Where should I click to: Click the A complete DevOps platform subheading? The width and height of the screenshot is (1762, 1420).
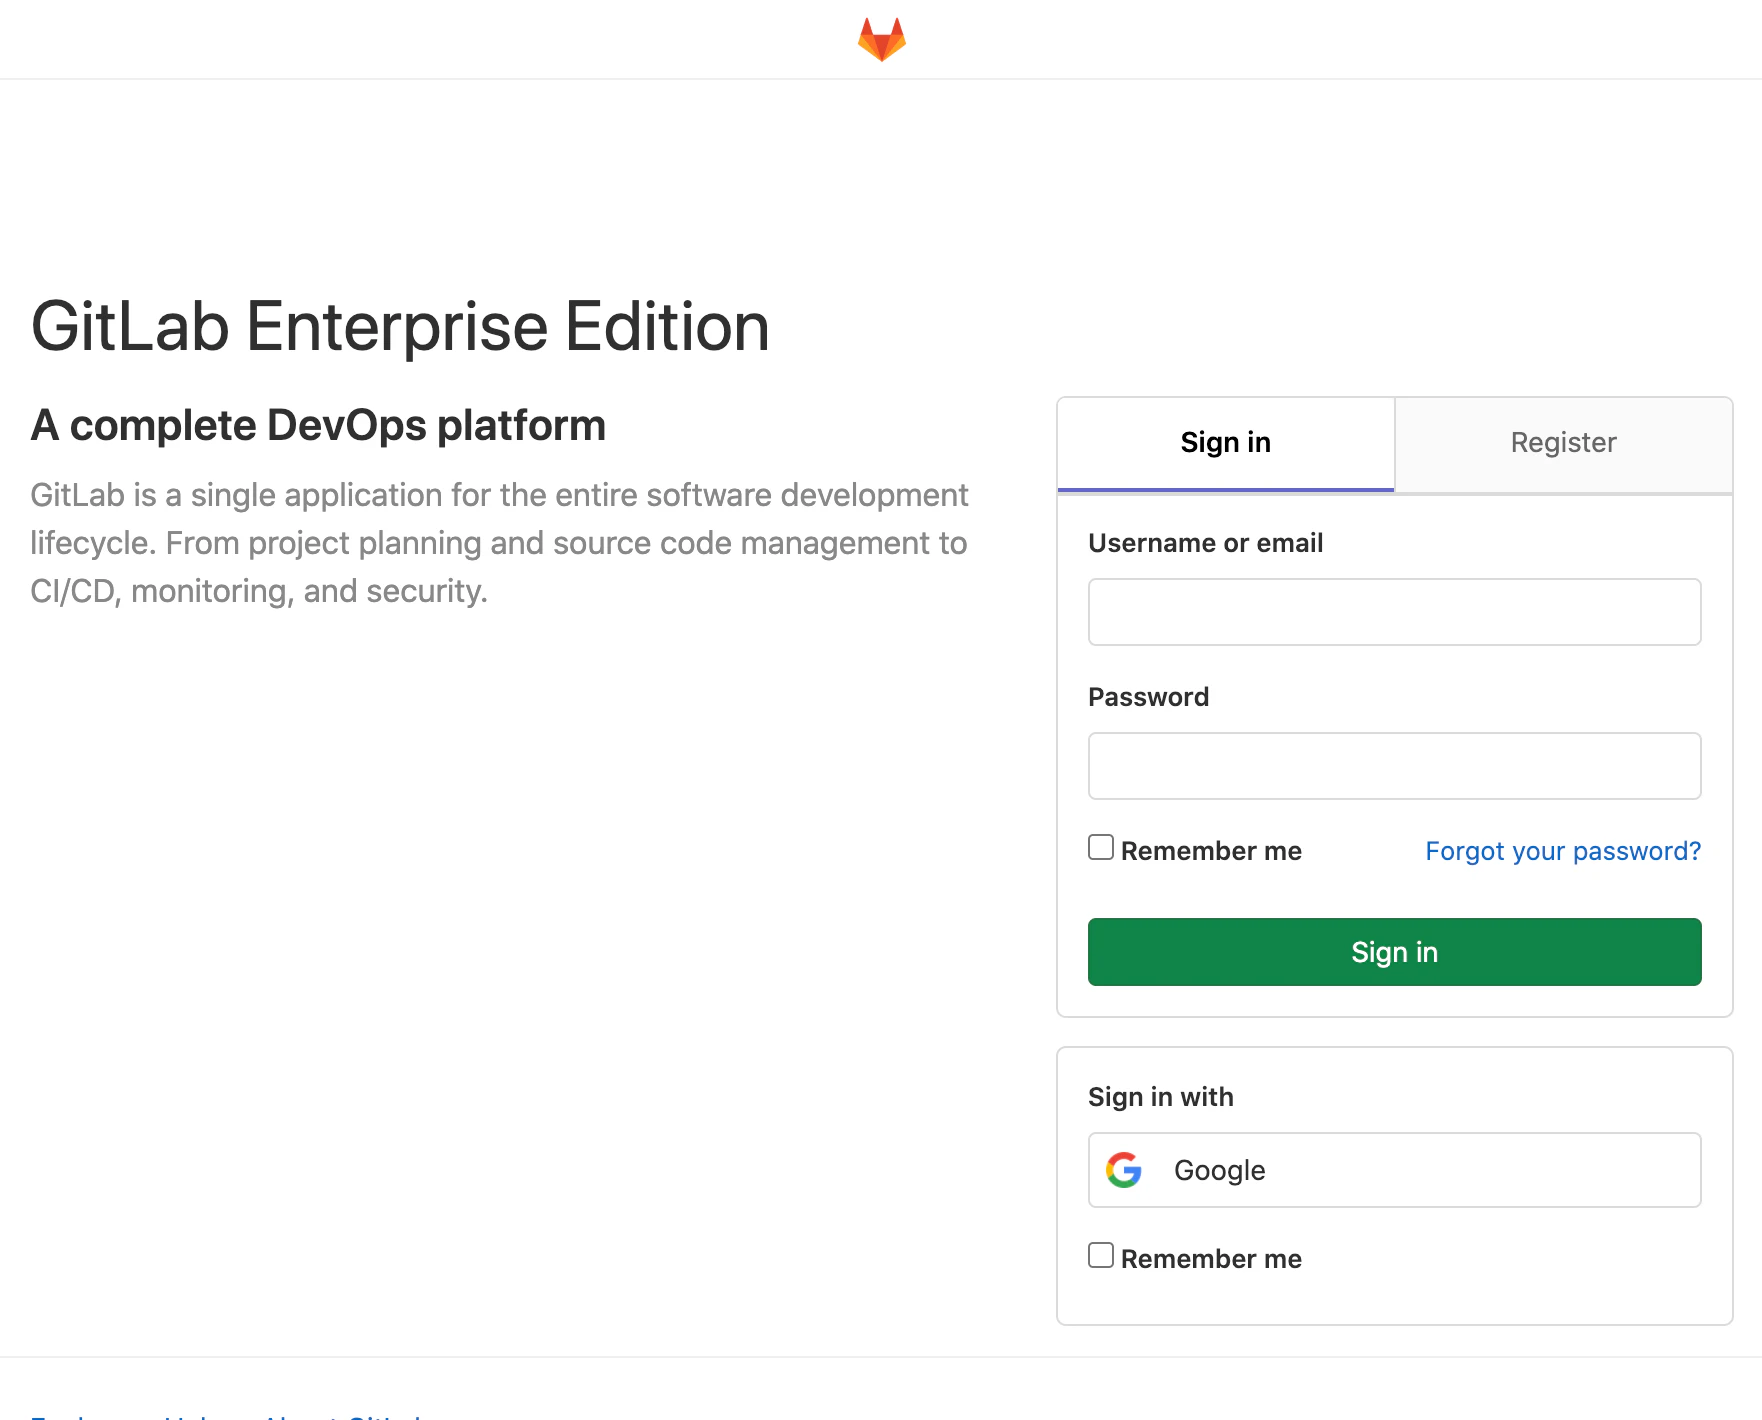(x=318, y=425)
